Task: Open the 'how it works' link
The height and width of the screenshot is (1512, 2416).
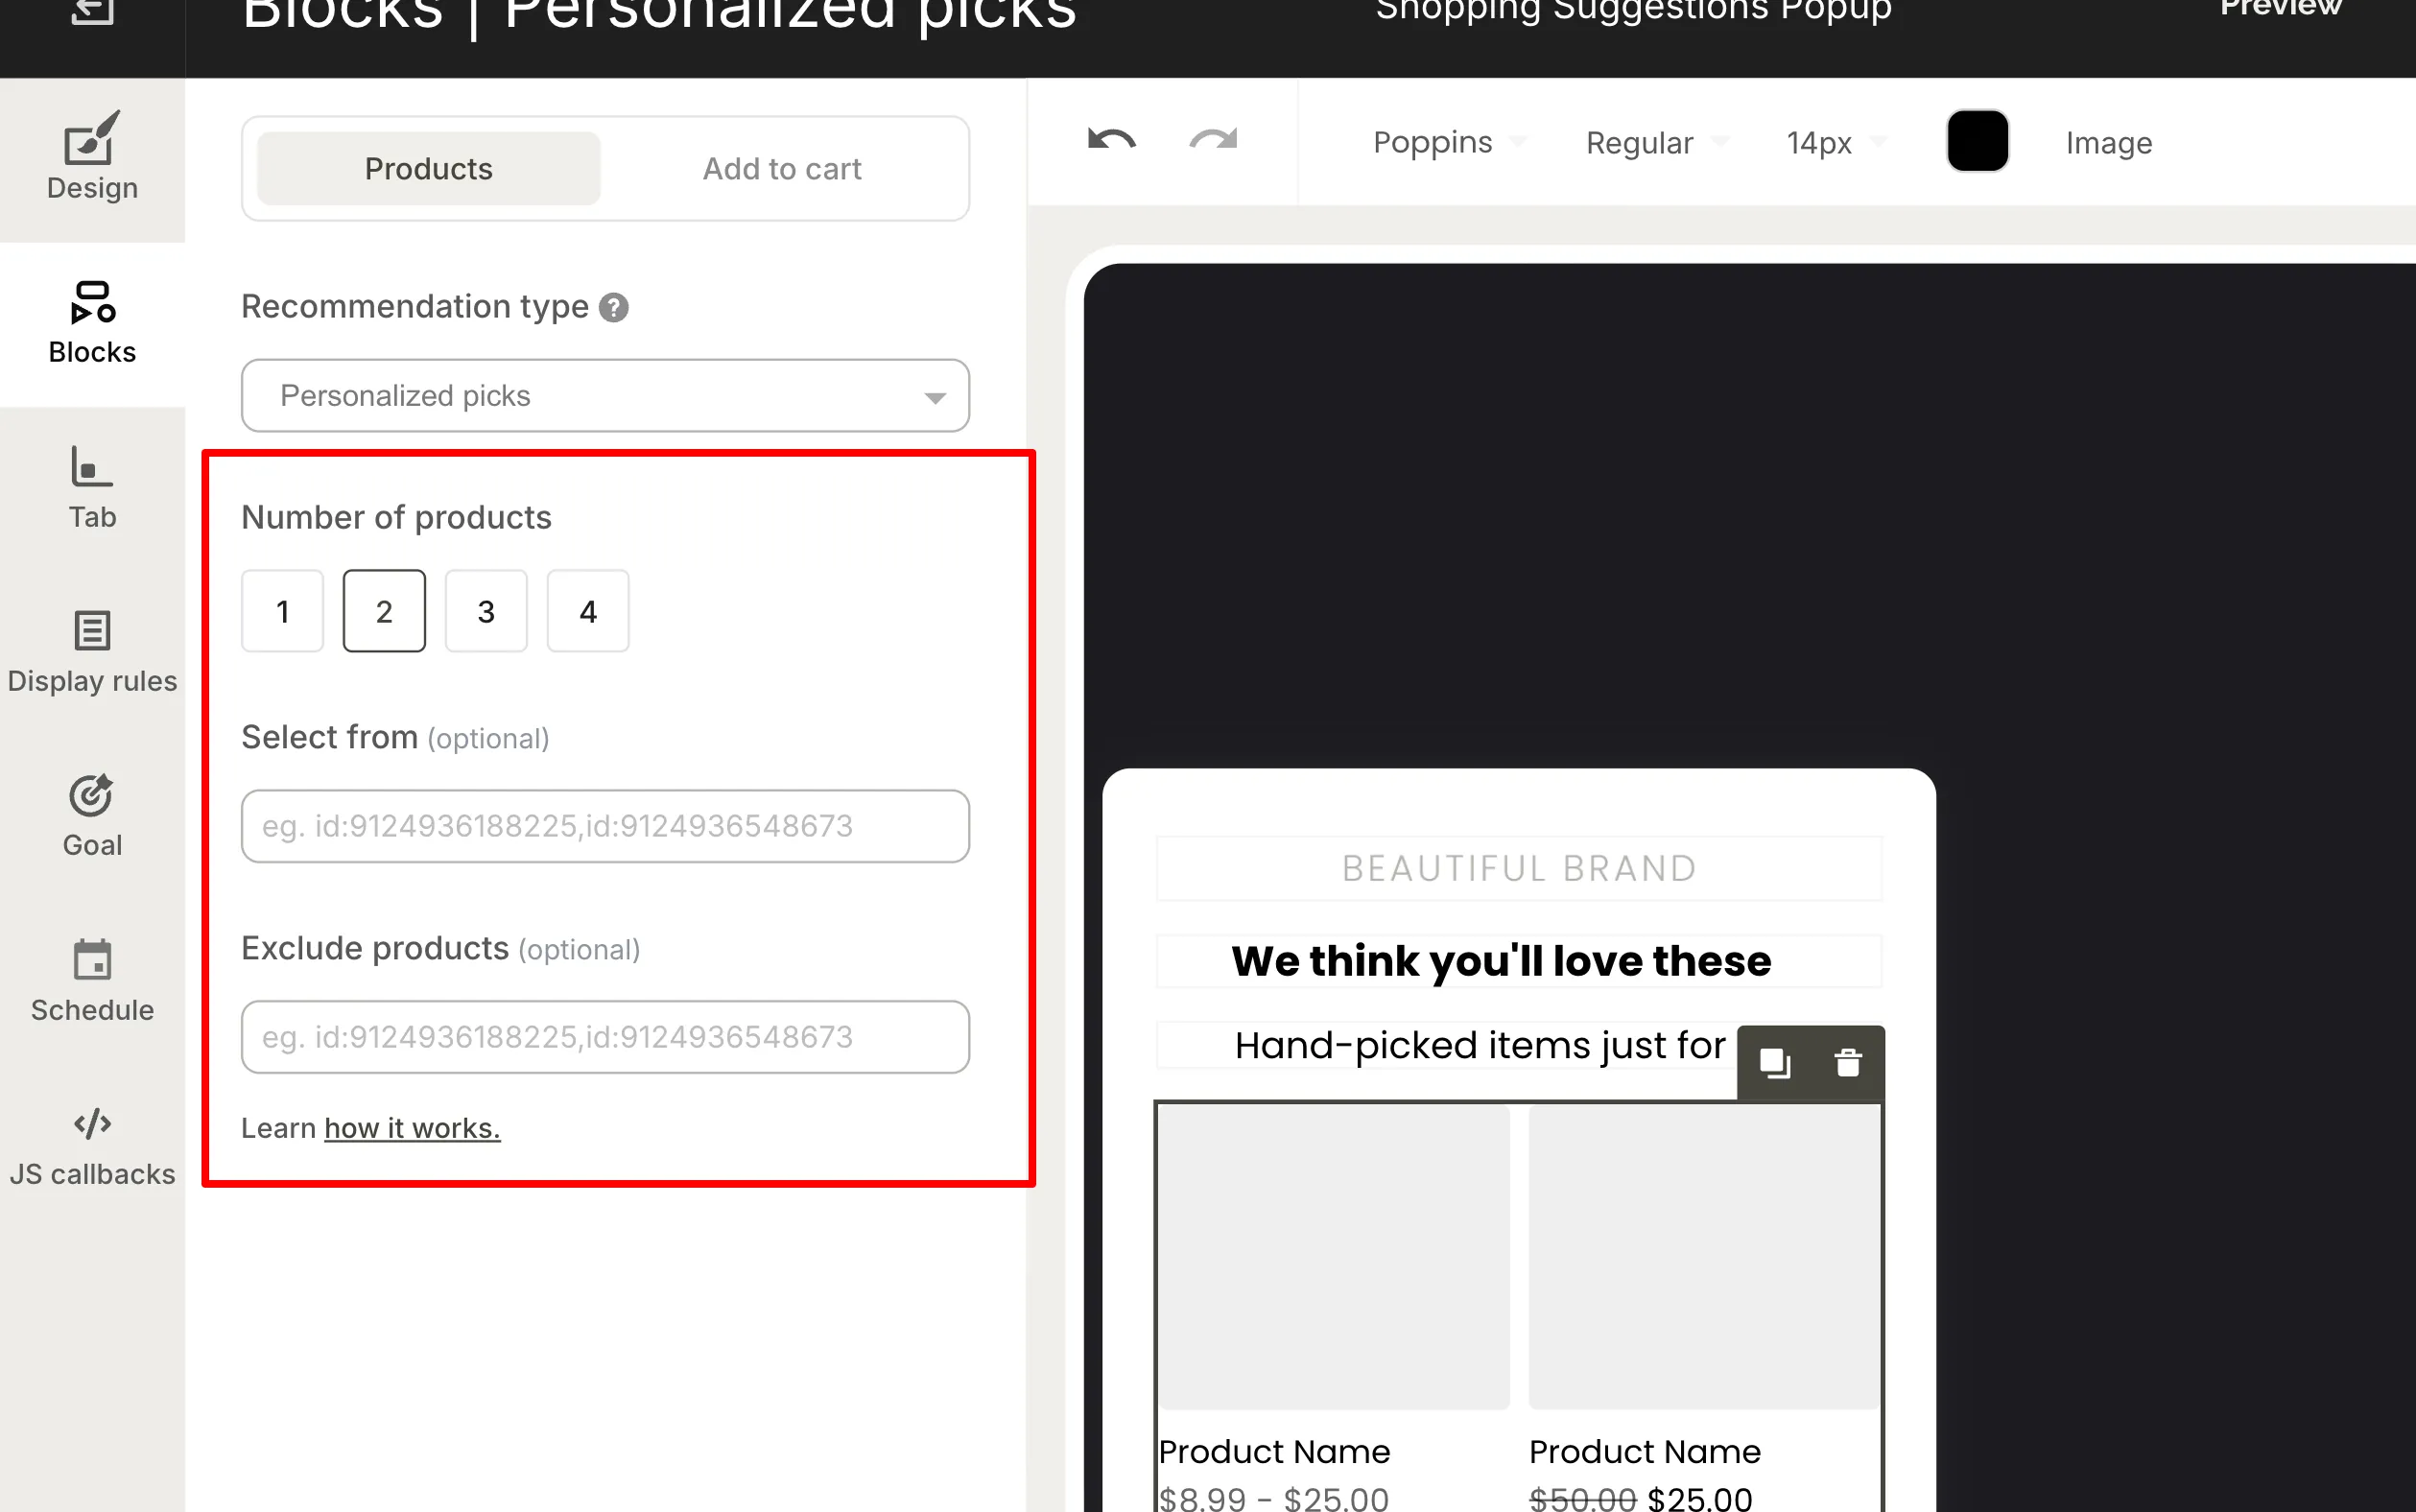Action: (412, 1128)
